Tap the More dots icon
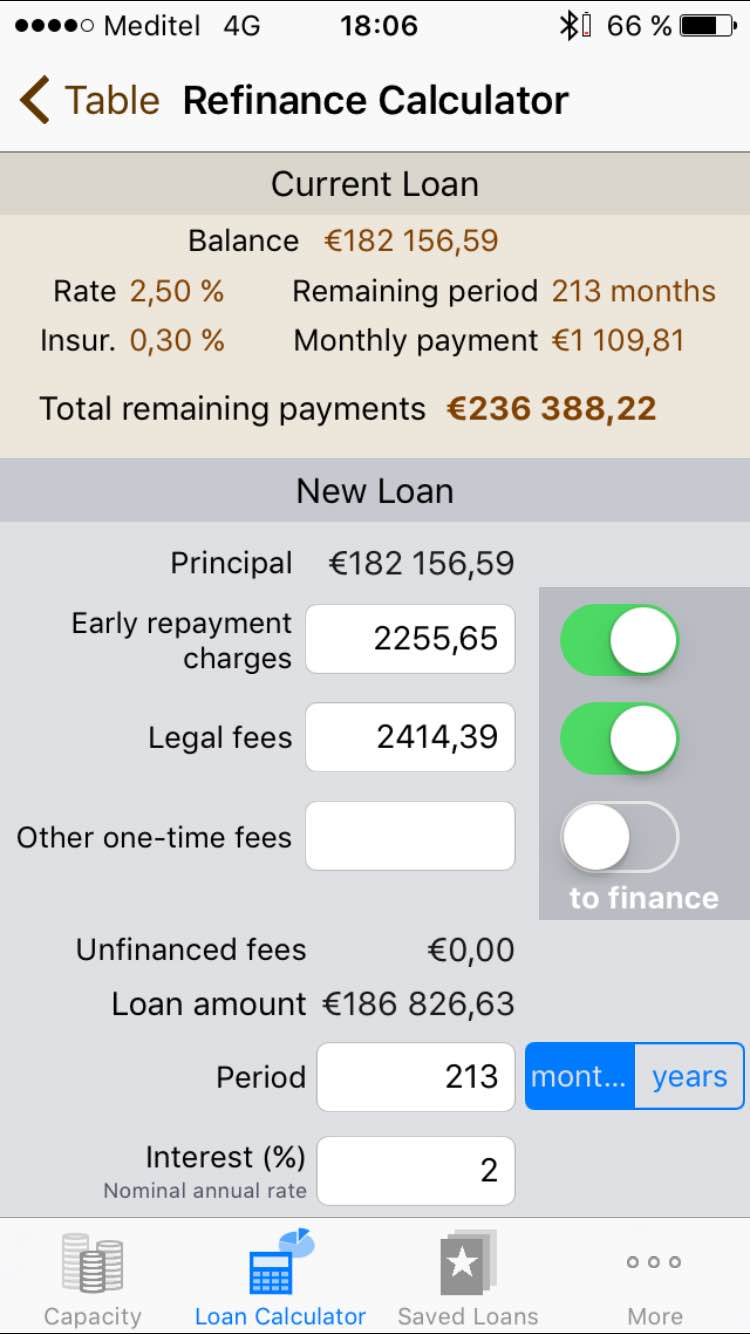The height and width of the screenshot is (1334, 750). click(654, 1262)
